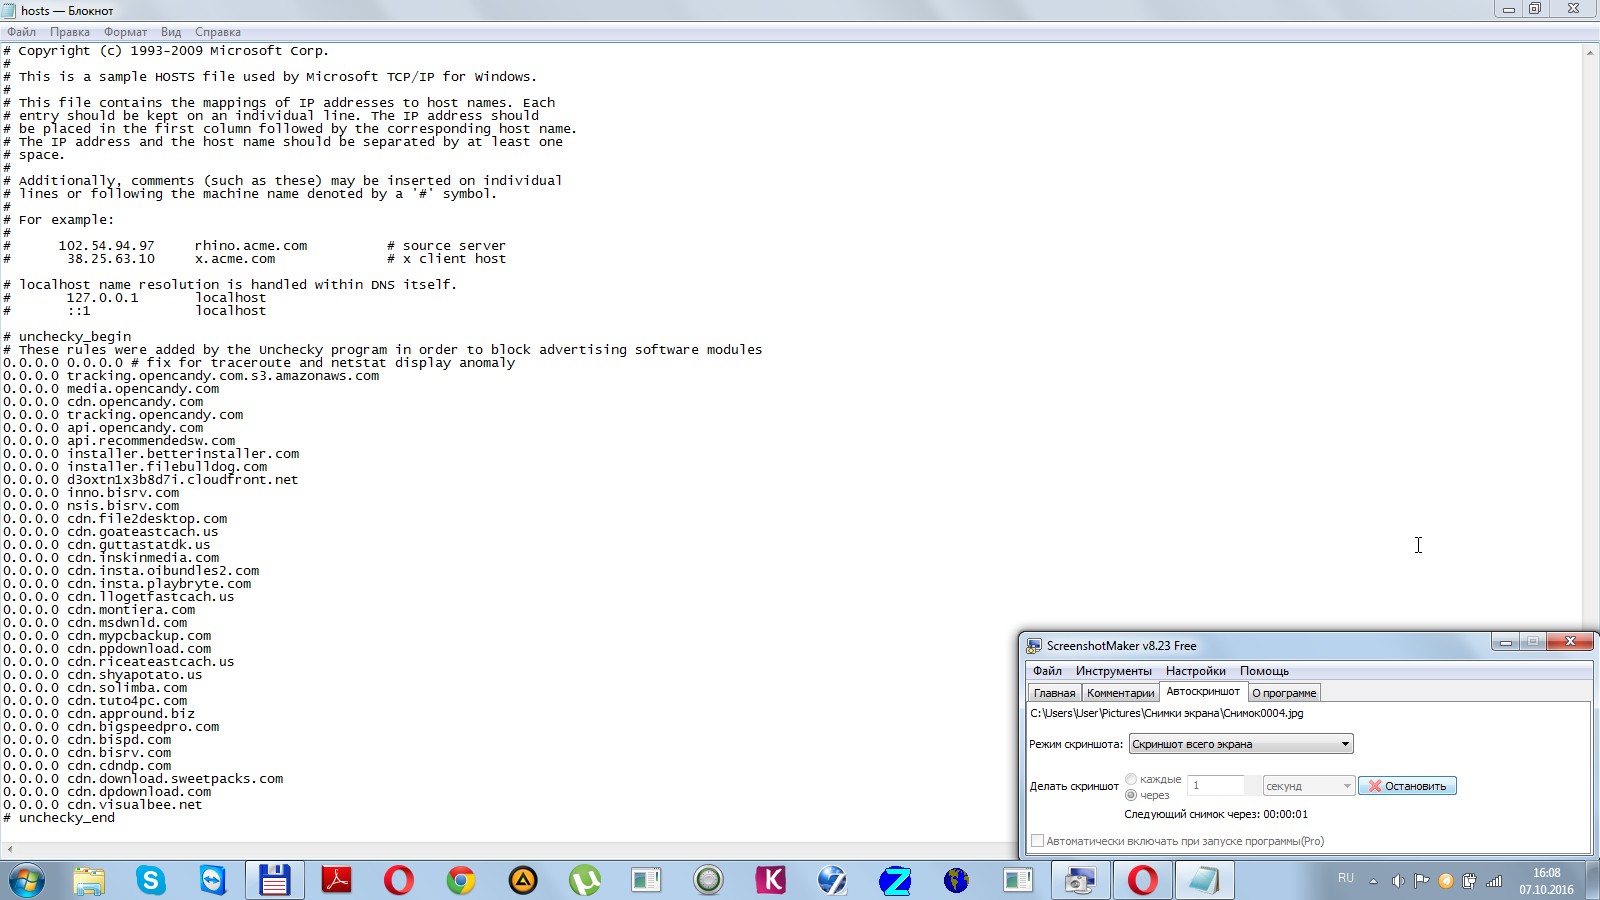Launch Skype from the taskbar
The width and height of the screenshot is (1600, 900).
tap(151, 880)
